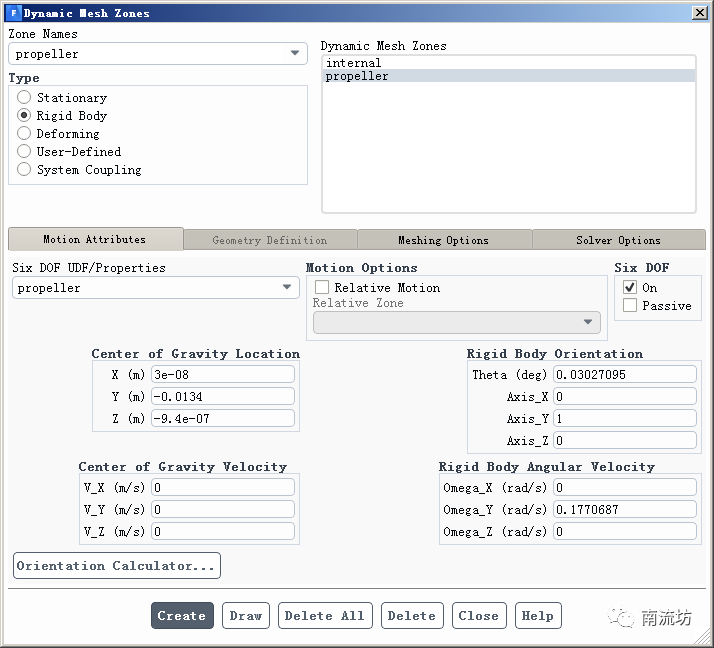
Task: Switch to the Meshing Options tab
Action: 443,240
